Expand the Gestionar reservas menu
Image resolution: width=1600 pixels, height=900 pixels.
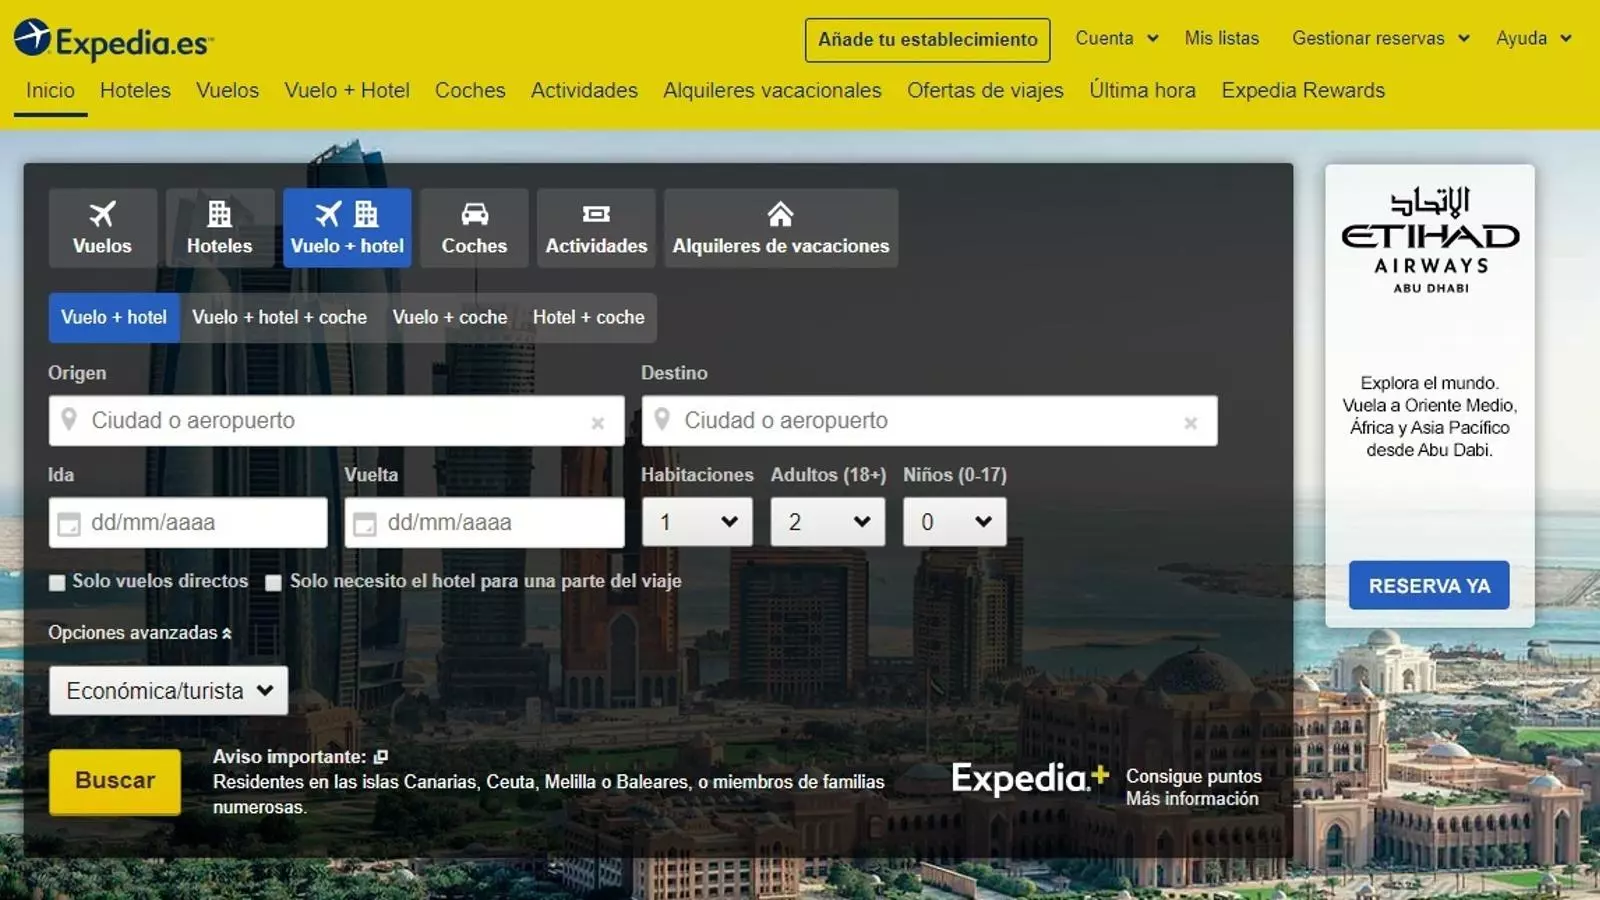(1381, 38)
